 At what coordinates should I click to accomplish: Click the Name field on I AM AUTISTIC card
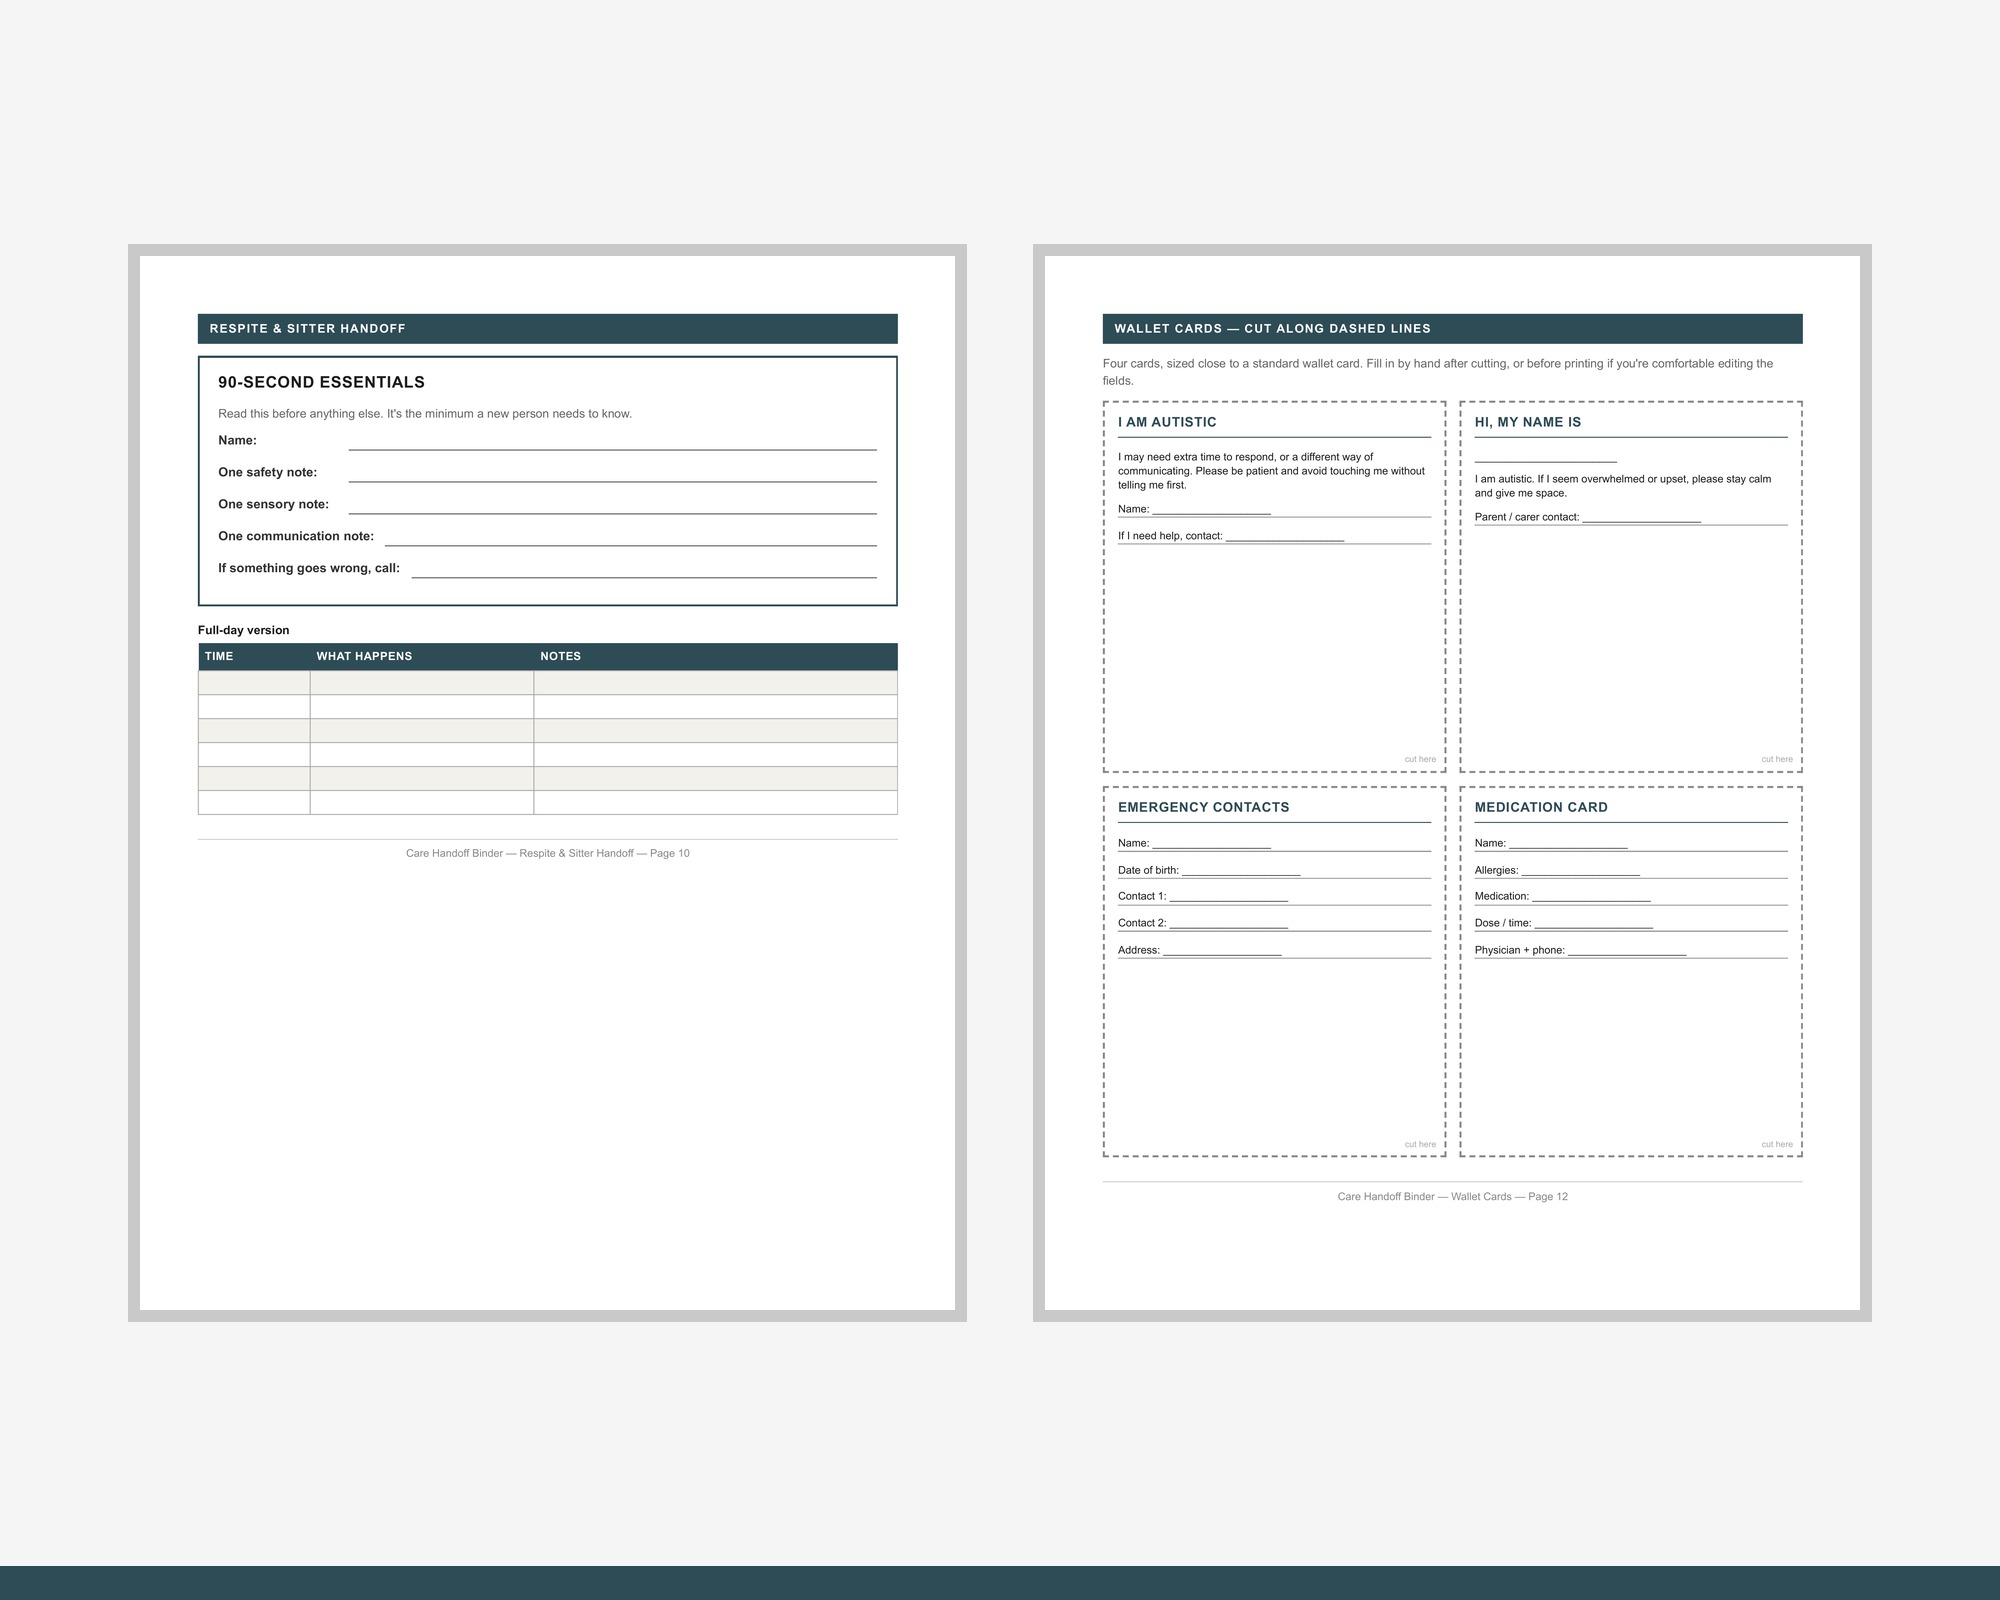tap(1274, 509)
